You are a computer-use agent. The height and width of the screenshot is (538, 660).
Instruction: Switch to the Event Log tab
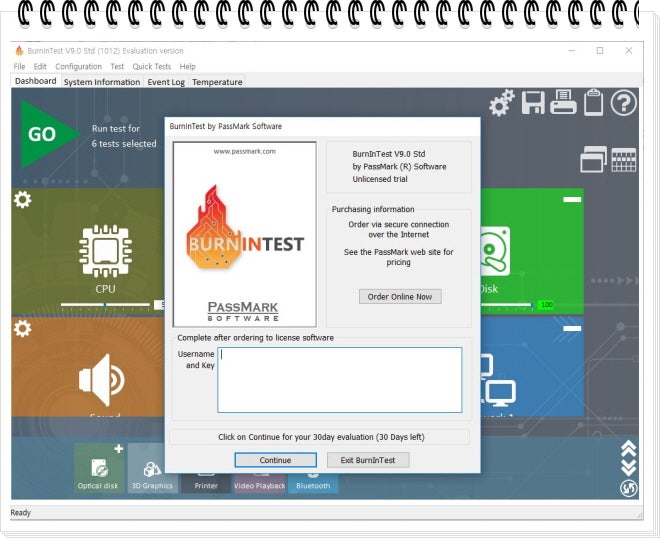166,82
